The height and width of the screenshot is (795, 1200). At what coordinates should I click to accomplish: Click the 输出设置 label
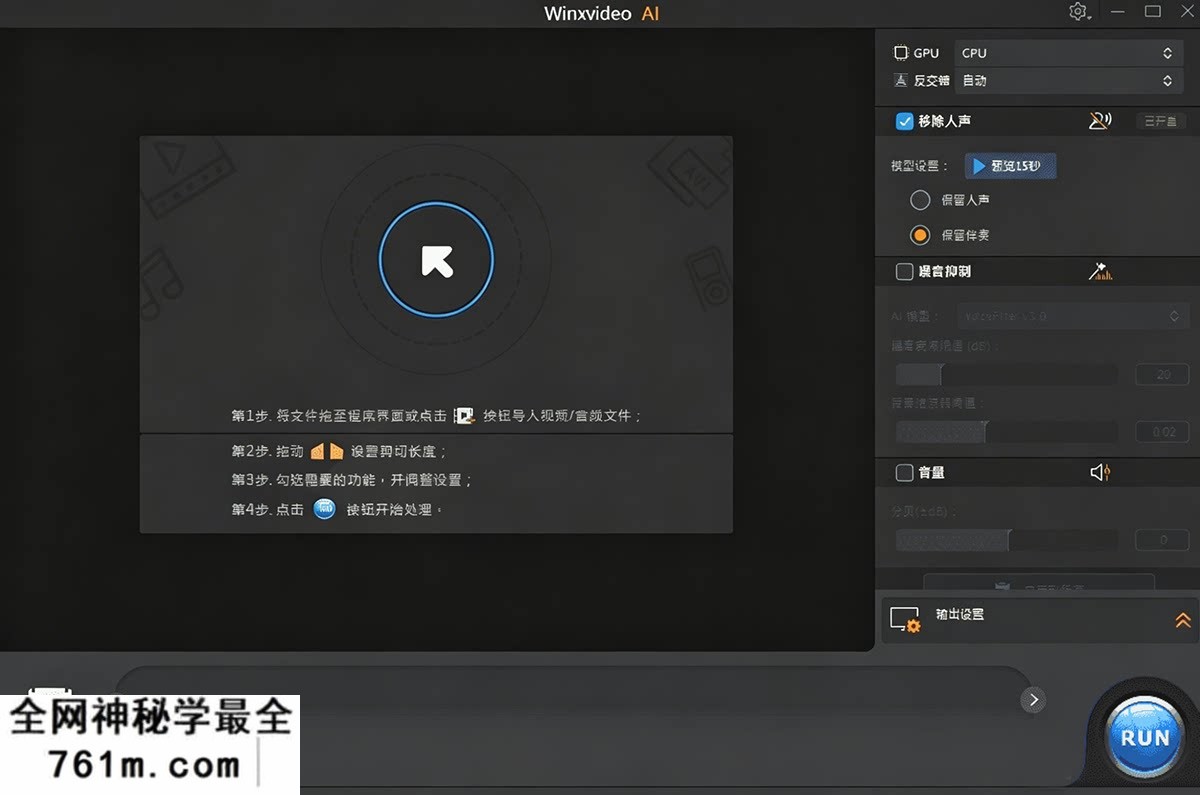[x=959, y=614]
